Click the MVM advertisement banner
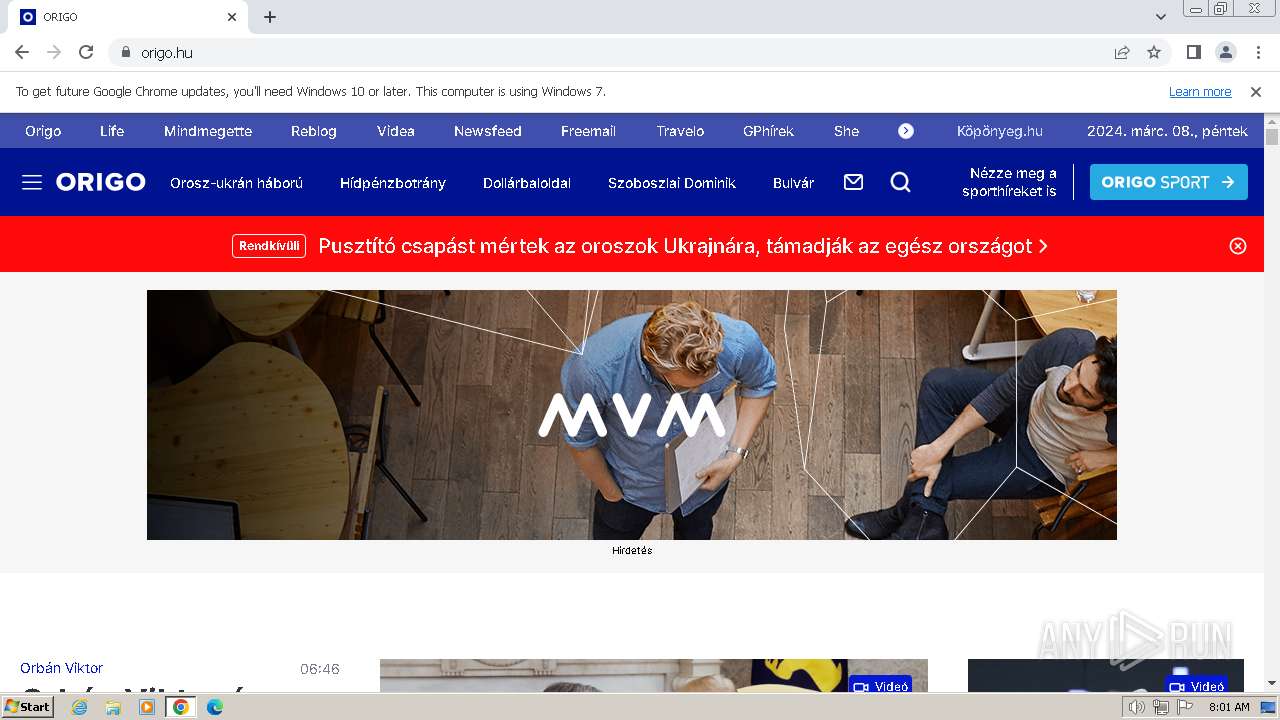 [632, 415]
